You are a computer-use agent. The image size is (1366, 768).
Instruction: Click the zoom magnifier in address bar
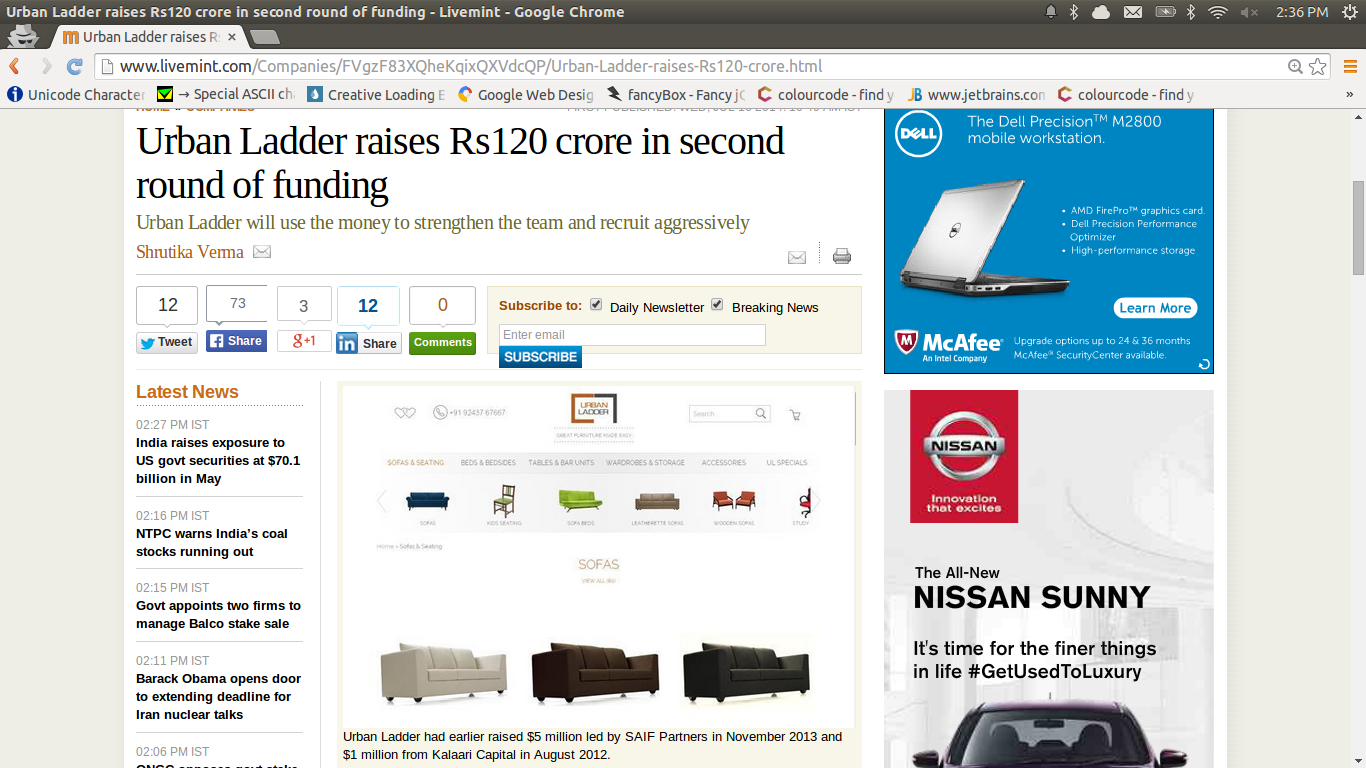coord(1295,67)
